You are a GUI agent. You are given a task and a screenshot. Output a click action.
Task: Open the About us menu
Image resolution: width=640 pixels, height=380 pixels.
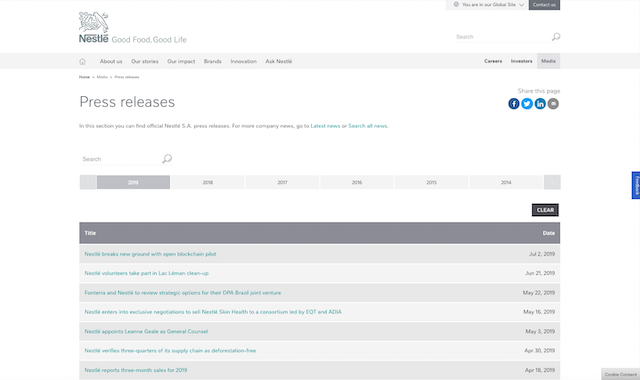[111, 61]
